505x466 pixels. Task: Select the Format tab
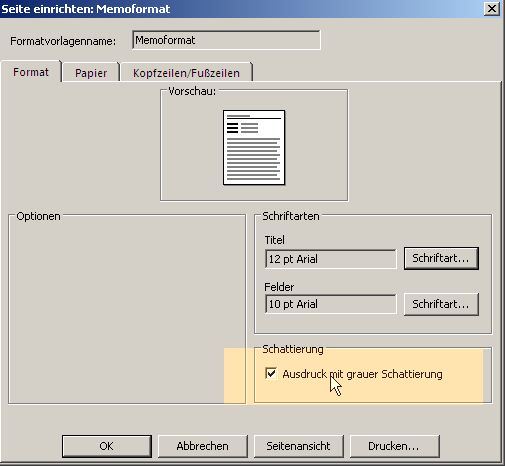[31, 72]
